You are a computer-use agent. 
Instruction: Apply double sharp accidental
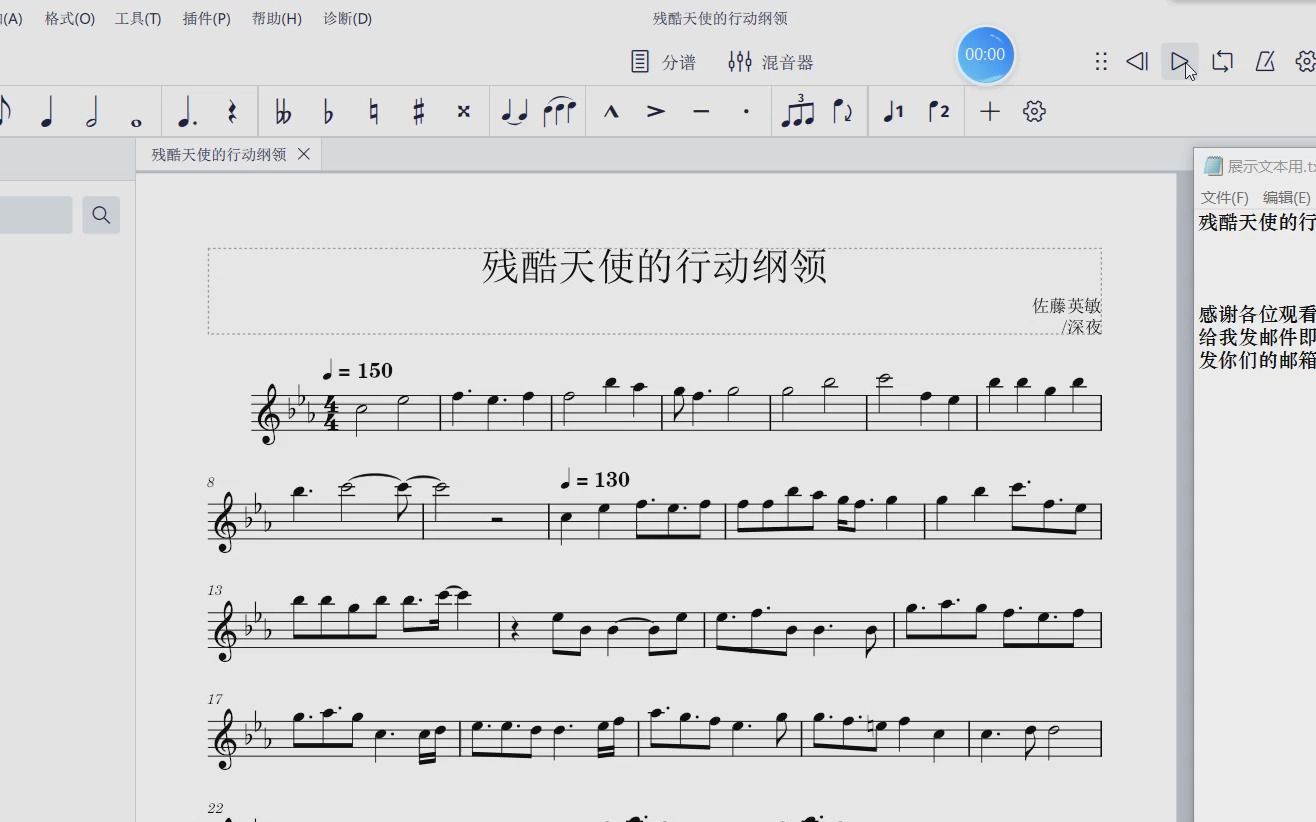[463, 112]
